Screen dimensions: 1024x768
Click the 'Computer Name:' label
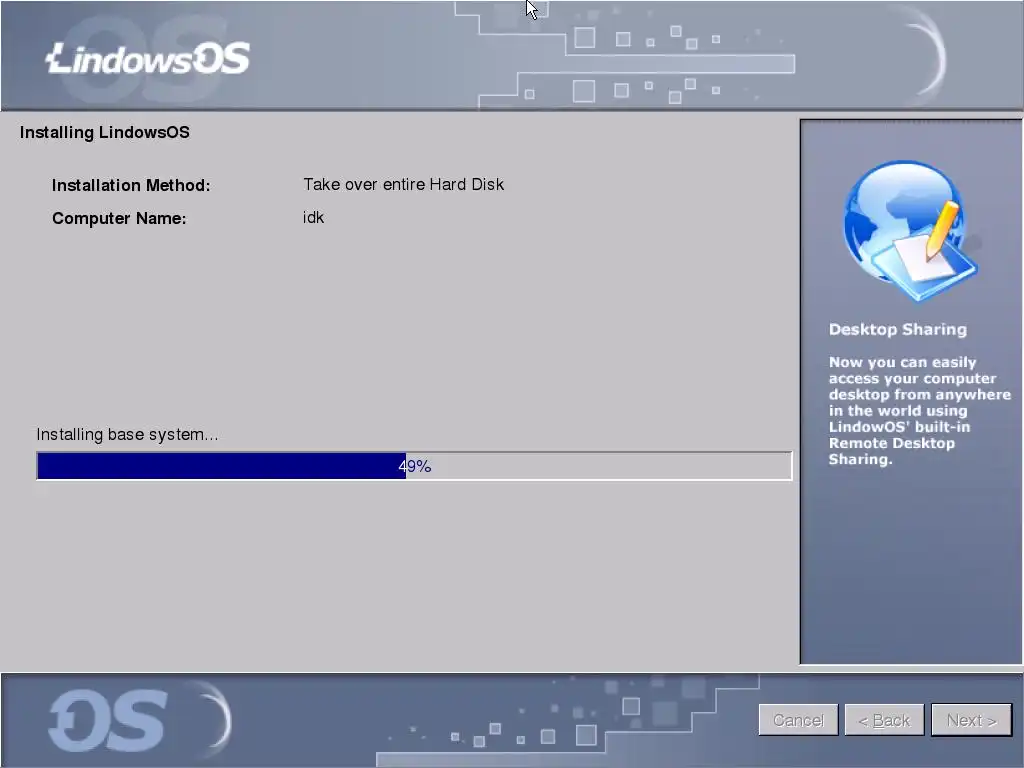[x=119, y=218]
